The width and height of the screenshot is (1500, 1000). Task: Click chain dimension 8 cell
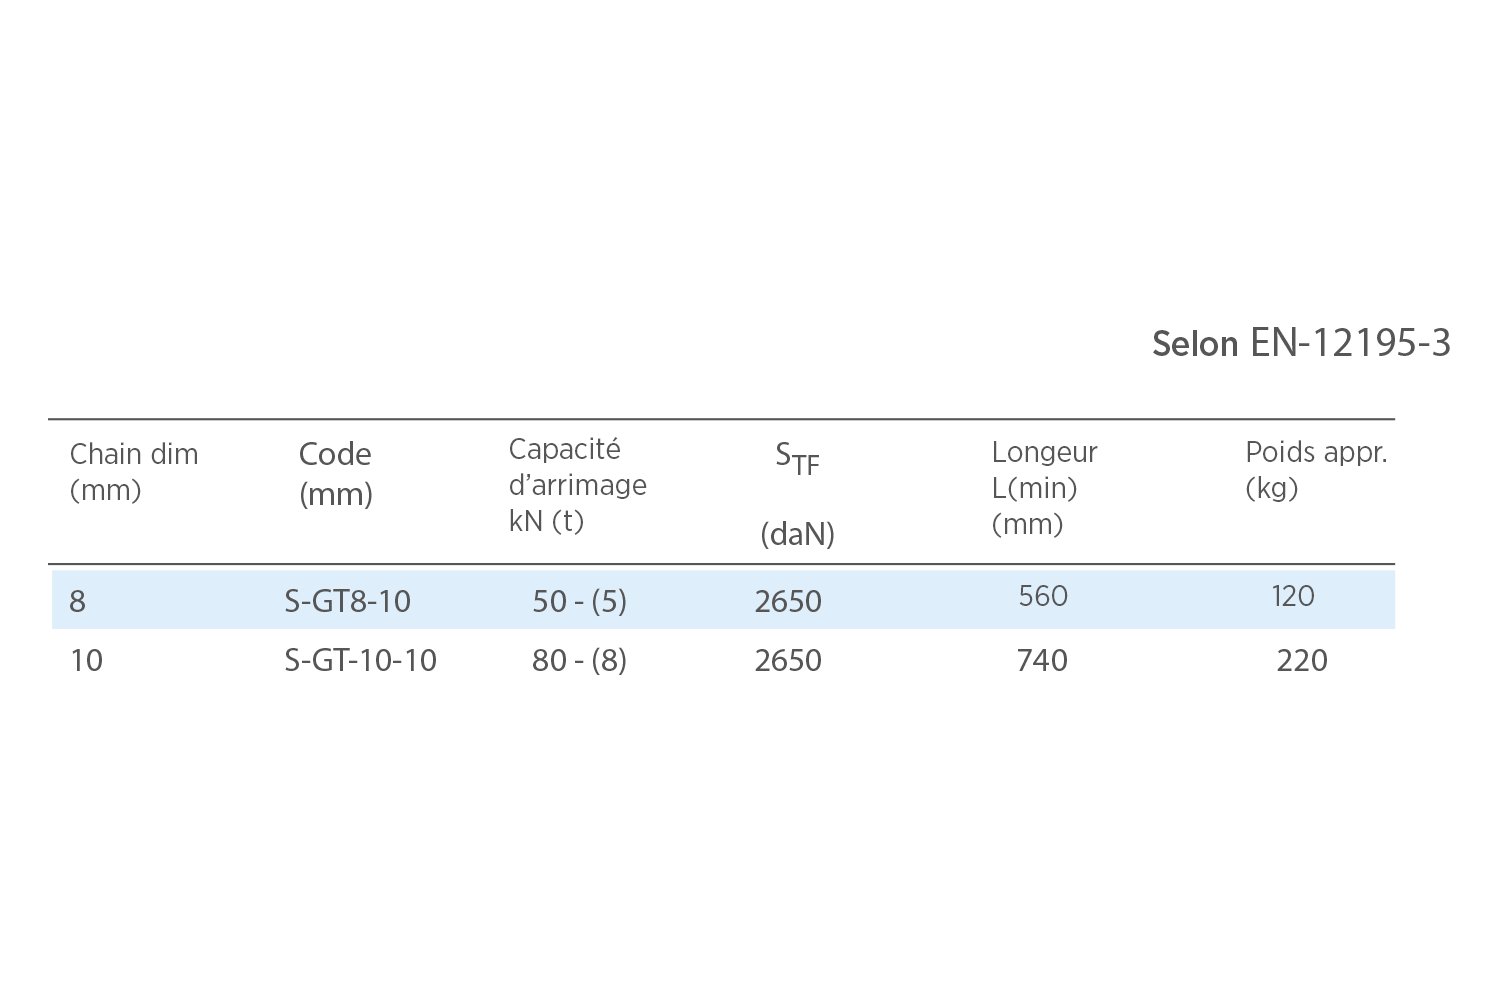[77, 601]
